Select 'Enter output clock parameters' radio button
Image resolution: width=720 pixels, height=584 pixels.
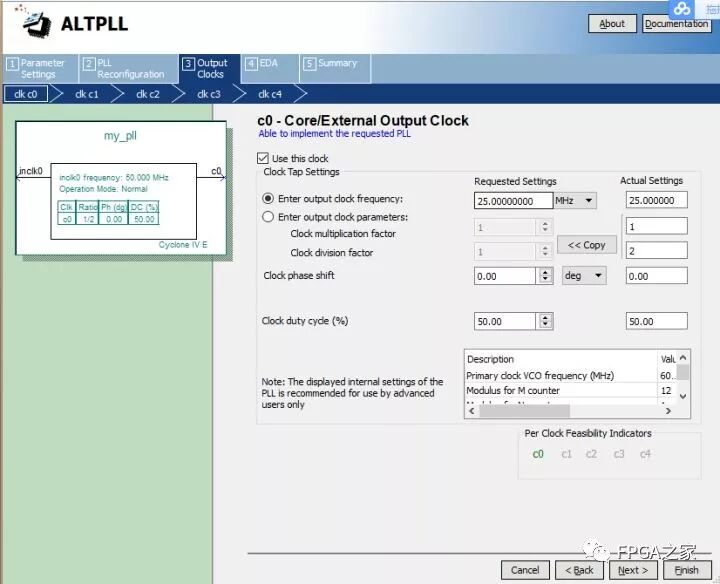coord(267,217)
